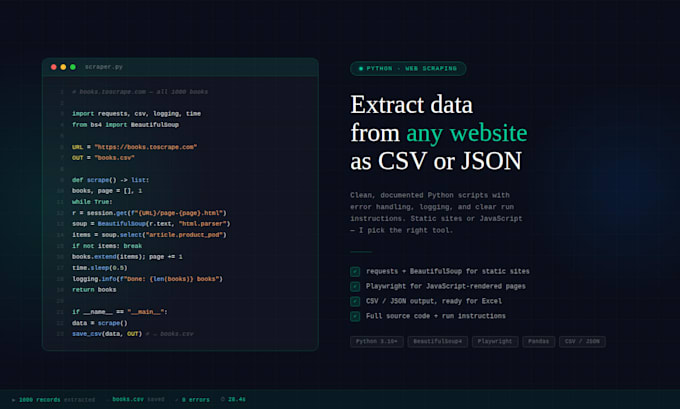Click the 'as CSV or JSON' headline line
The height and width of the screenshot is (409, 680).
[x=436, y=161]
